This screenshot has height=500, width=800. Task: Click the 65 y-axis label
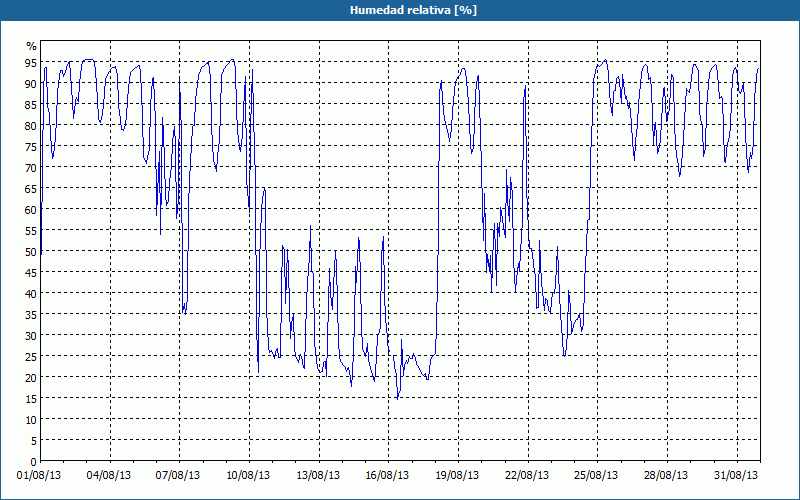[x=31, y=189]
